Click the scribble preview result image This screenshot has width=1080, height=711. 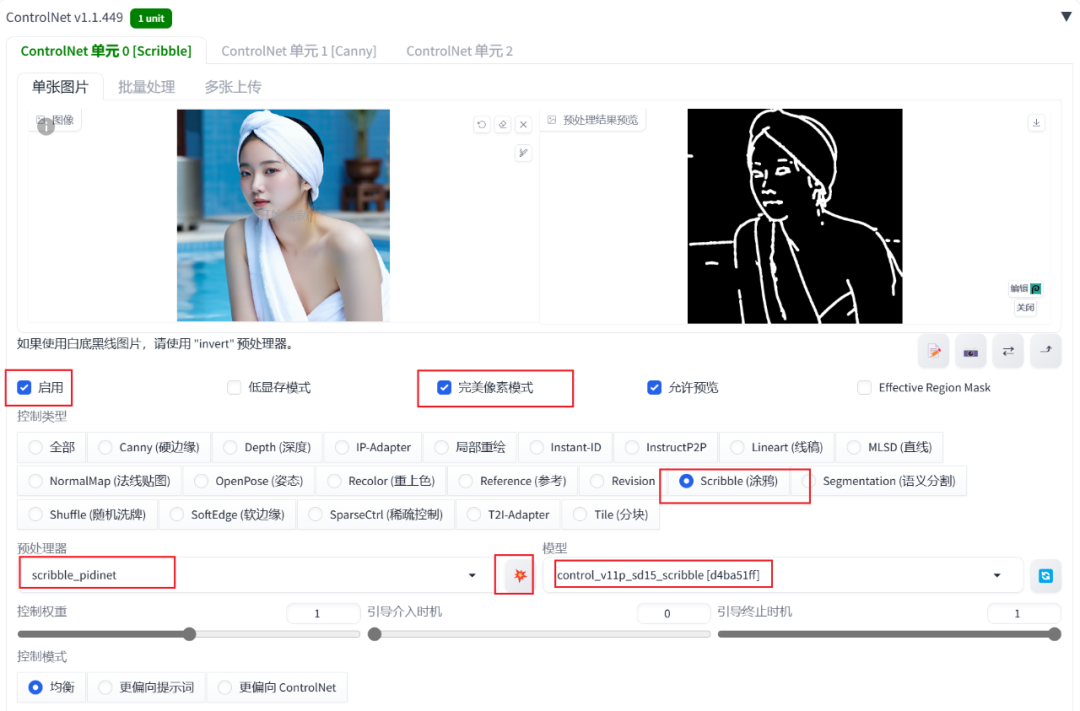pos(795,216)
